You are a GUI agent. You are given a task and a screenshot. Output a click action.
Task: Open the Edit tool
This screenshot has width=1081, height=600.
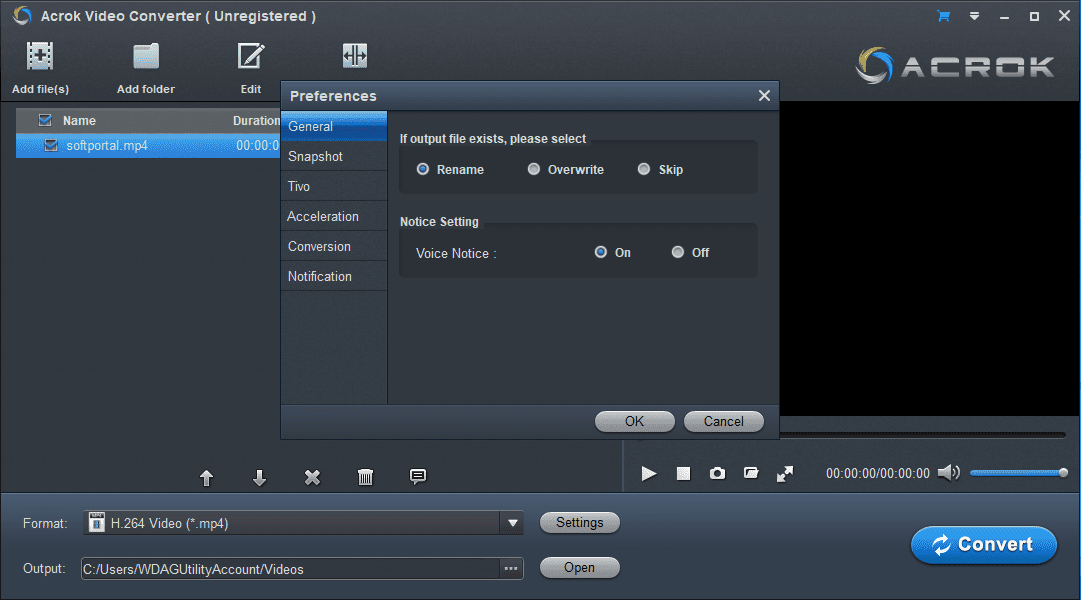click(x=251, y=57)
